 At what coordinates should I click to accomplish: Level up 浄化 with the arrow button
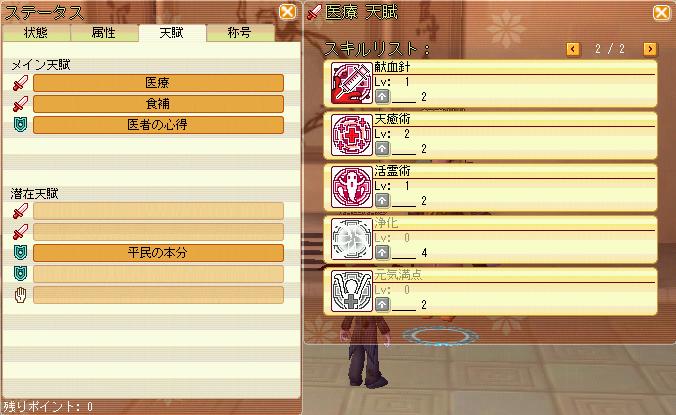click(x=382, y=253)
